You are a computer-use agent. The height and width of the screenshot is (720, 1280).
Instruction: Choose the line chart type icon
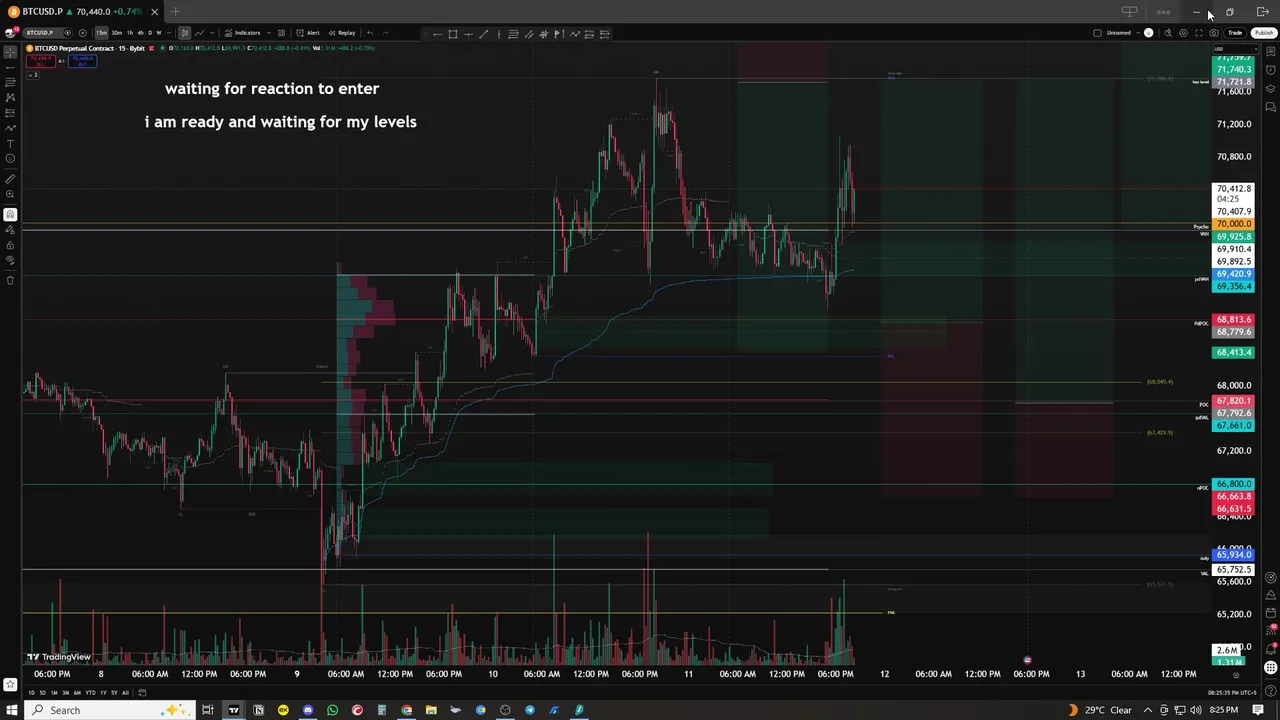200,33
